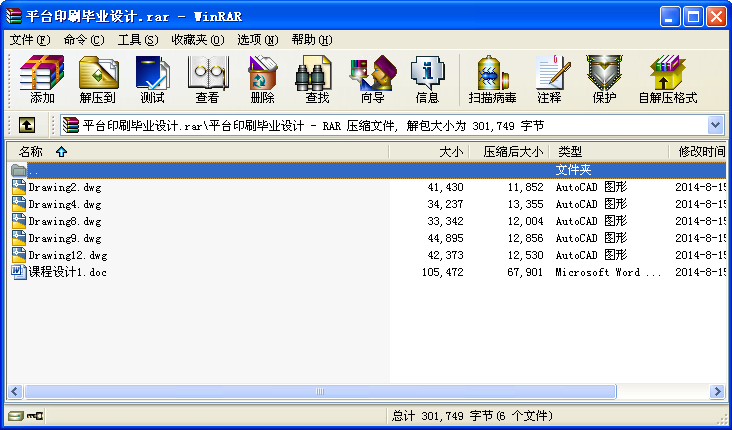The image size is (732, 430).
Task: Select the file name Drawing2.dwg
Action: click(65, 188)
